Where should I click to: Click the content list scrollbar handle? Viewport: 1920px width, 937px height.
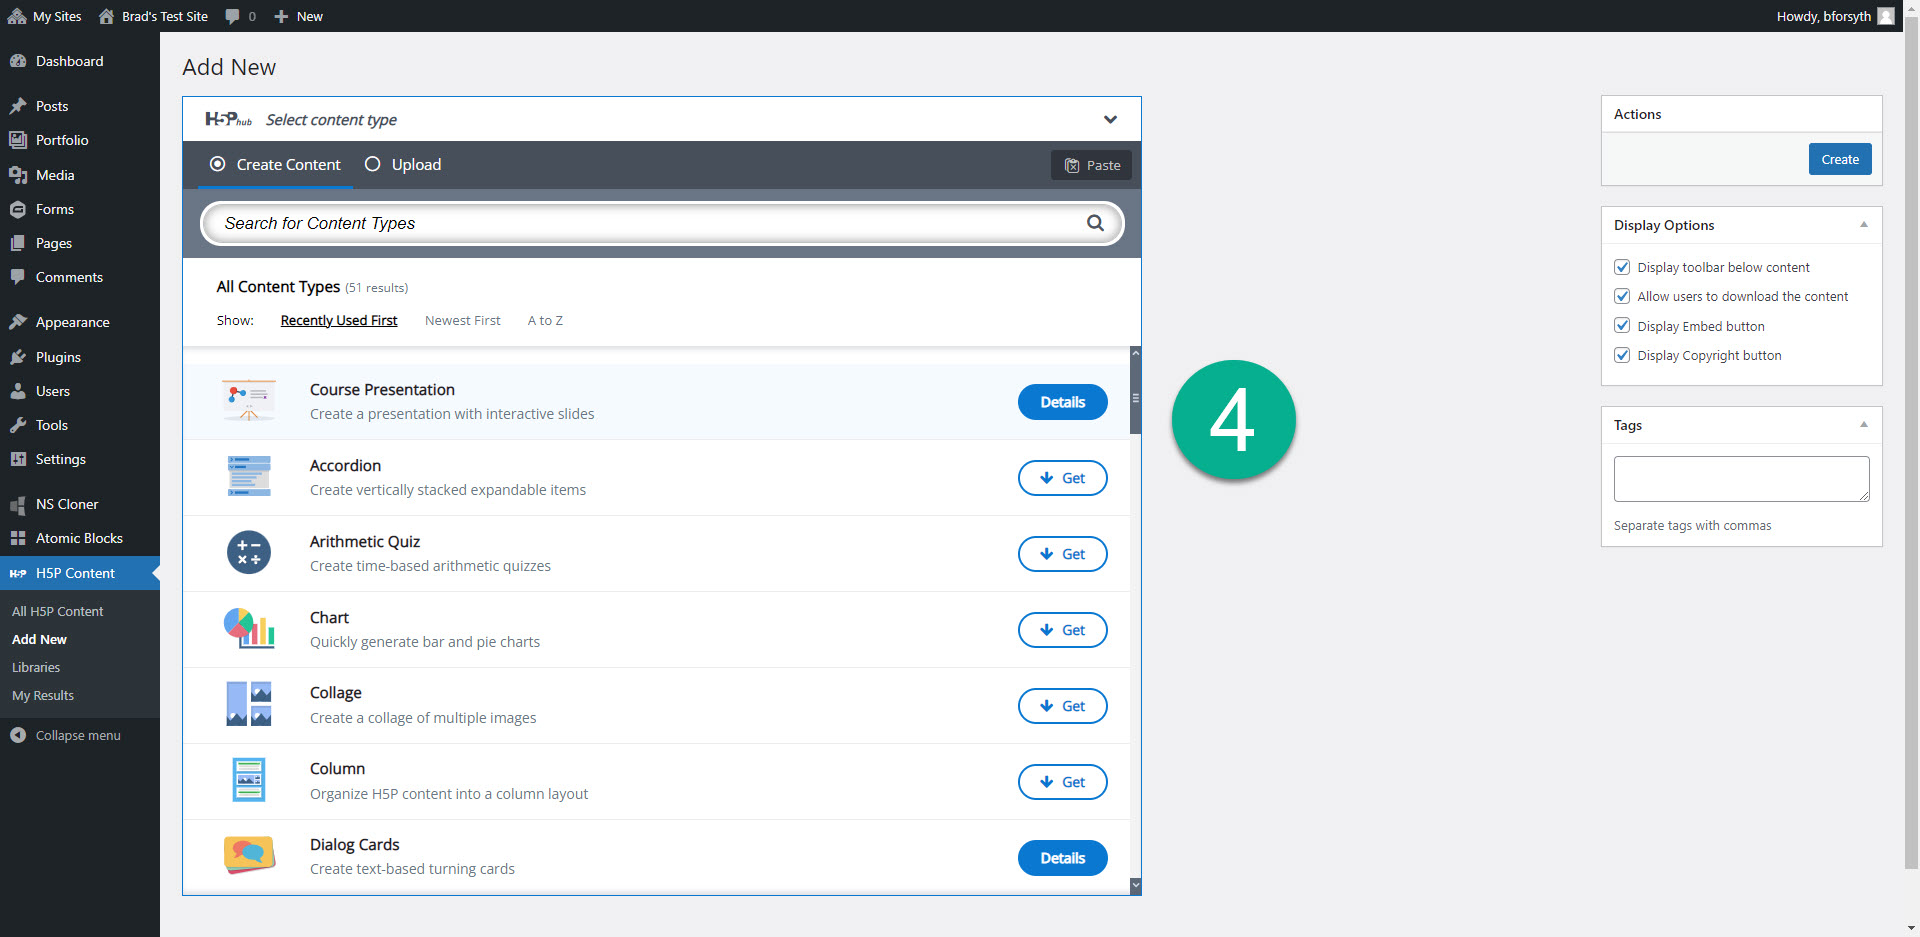click(1135, 397)
